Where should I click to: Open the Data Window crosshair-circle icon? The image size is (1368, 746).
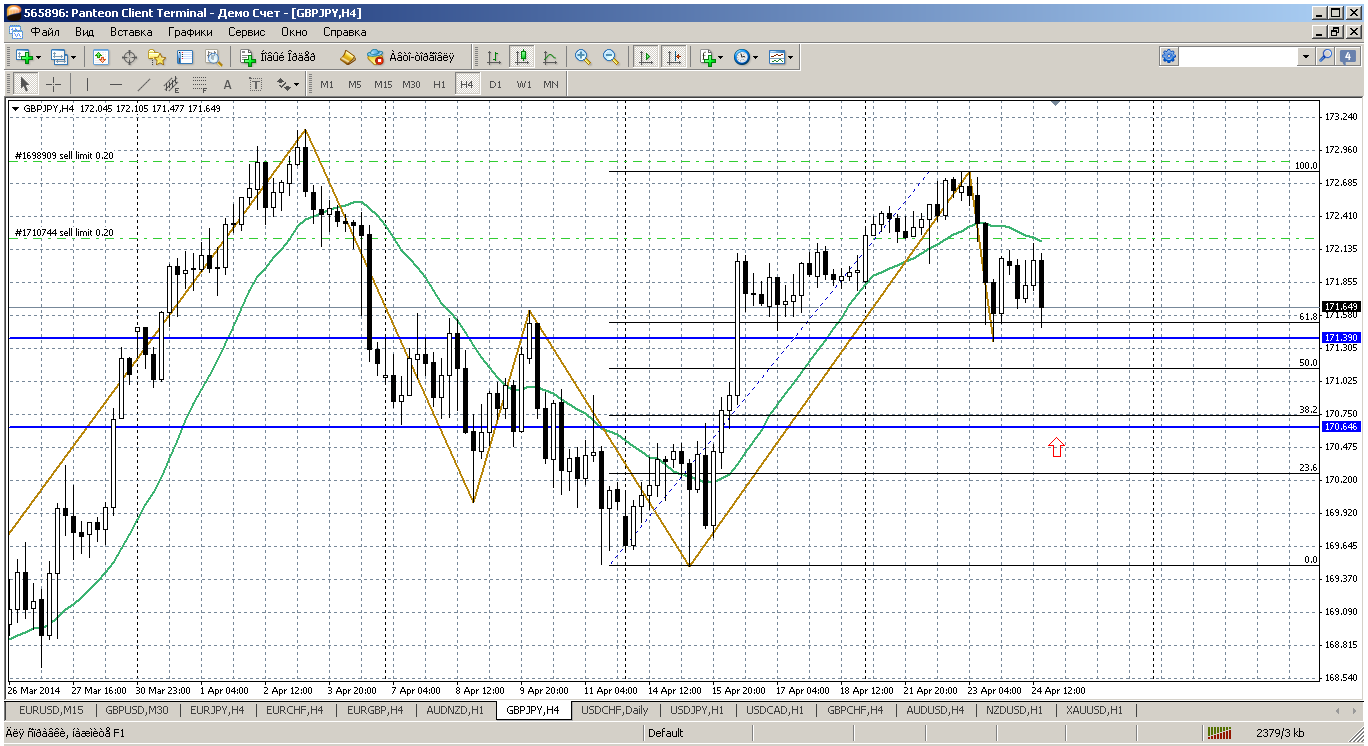coord(130,57)
